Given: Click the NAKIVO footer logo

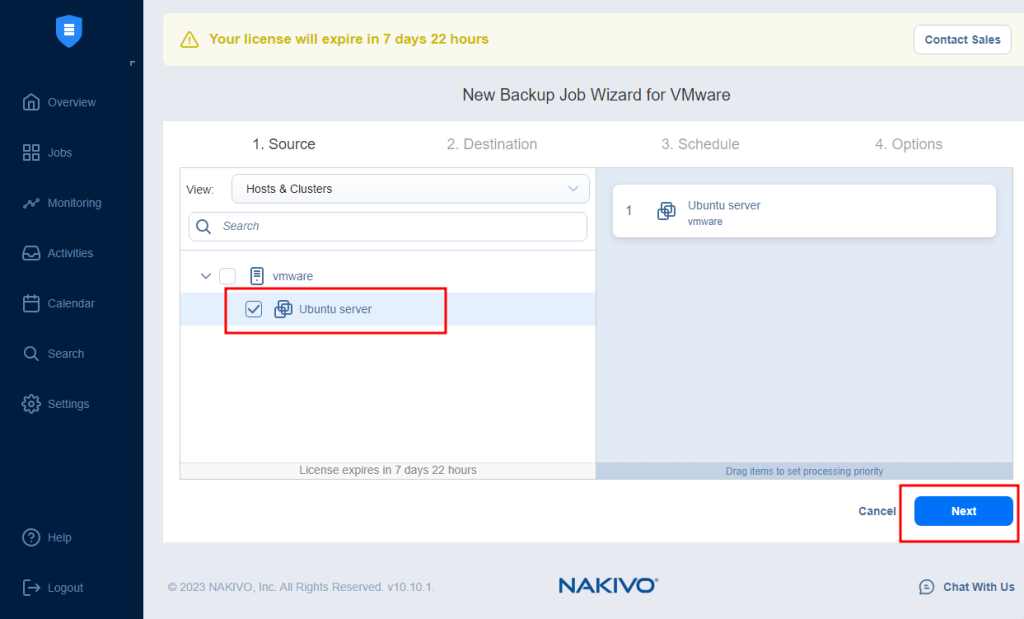Looking at the screenshot, I should click(608, 585).
